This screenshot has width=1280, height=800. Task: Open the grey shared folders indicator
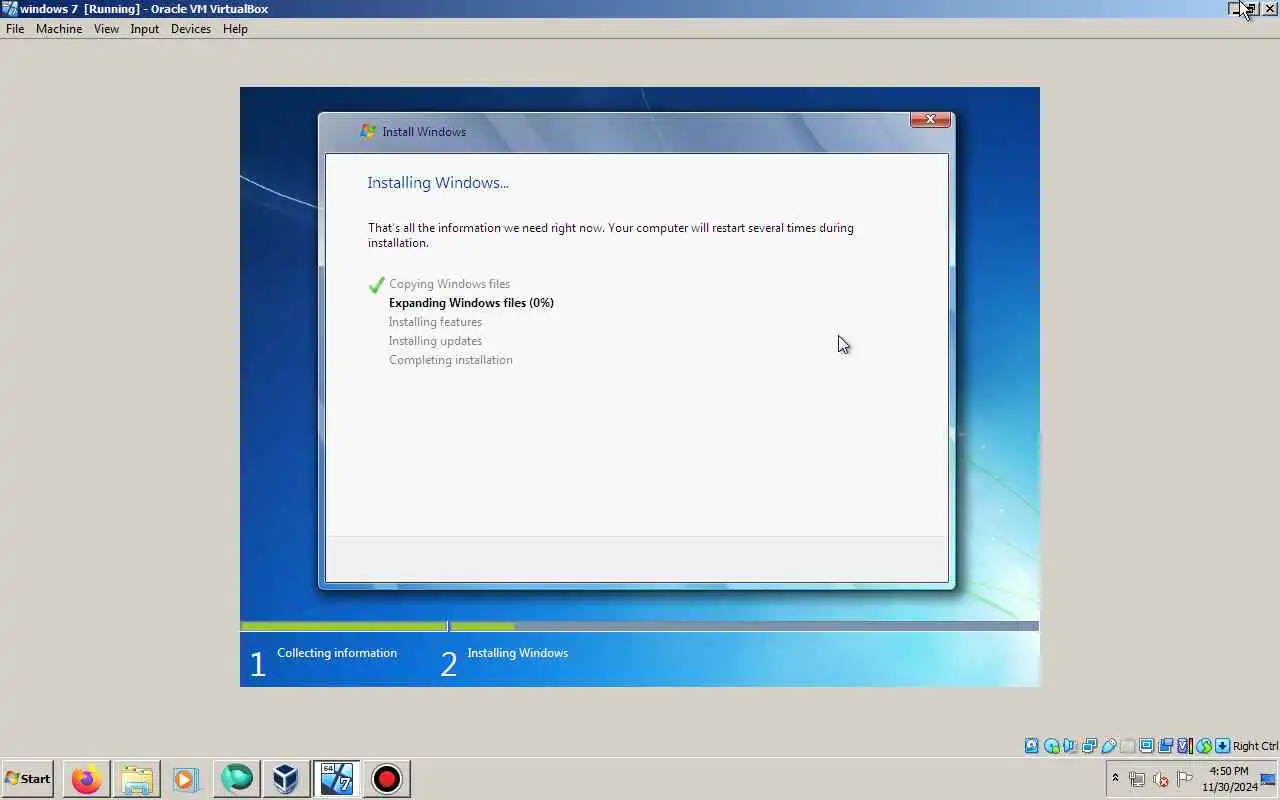click(x=1127, y=745)
